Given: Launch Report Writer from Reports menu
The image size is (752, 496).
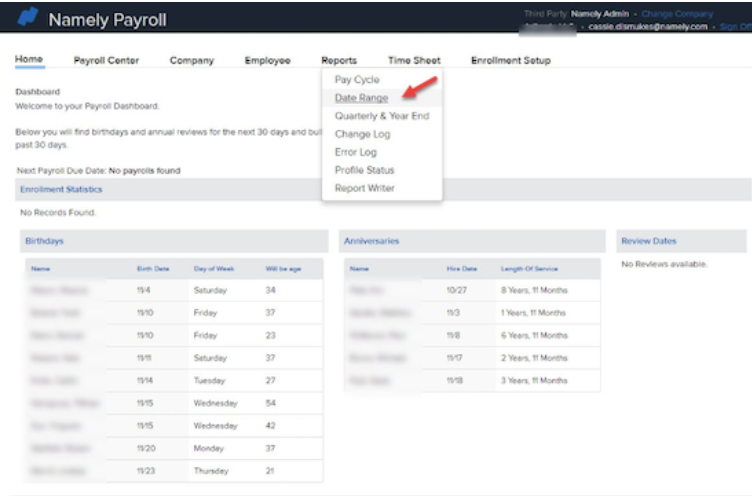Looking at the screenshot, I should [x=364, y=188].
